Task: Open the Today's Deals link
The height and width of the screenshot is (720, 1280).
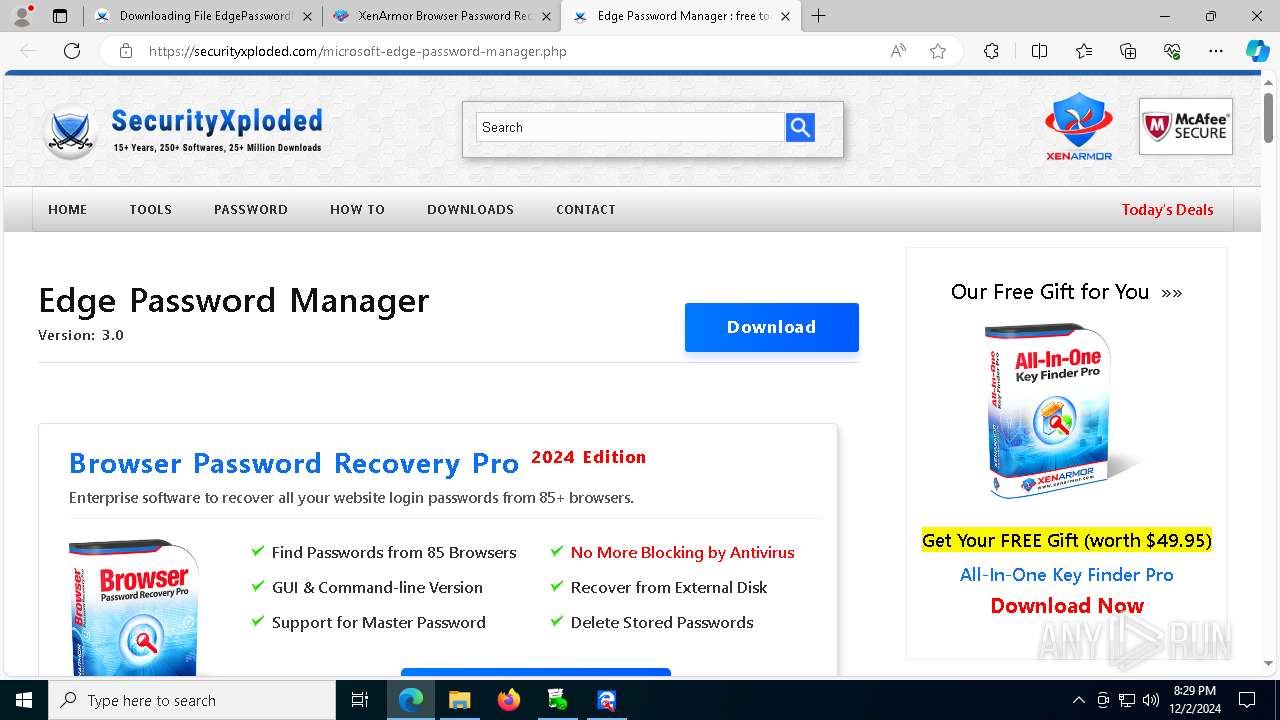Action: point(1167,209)
